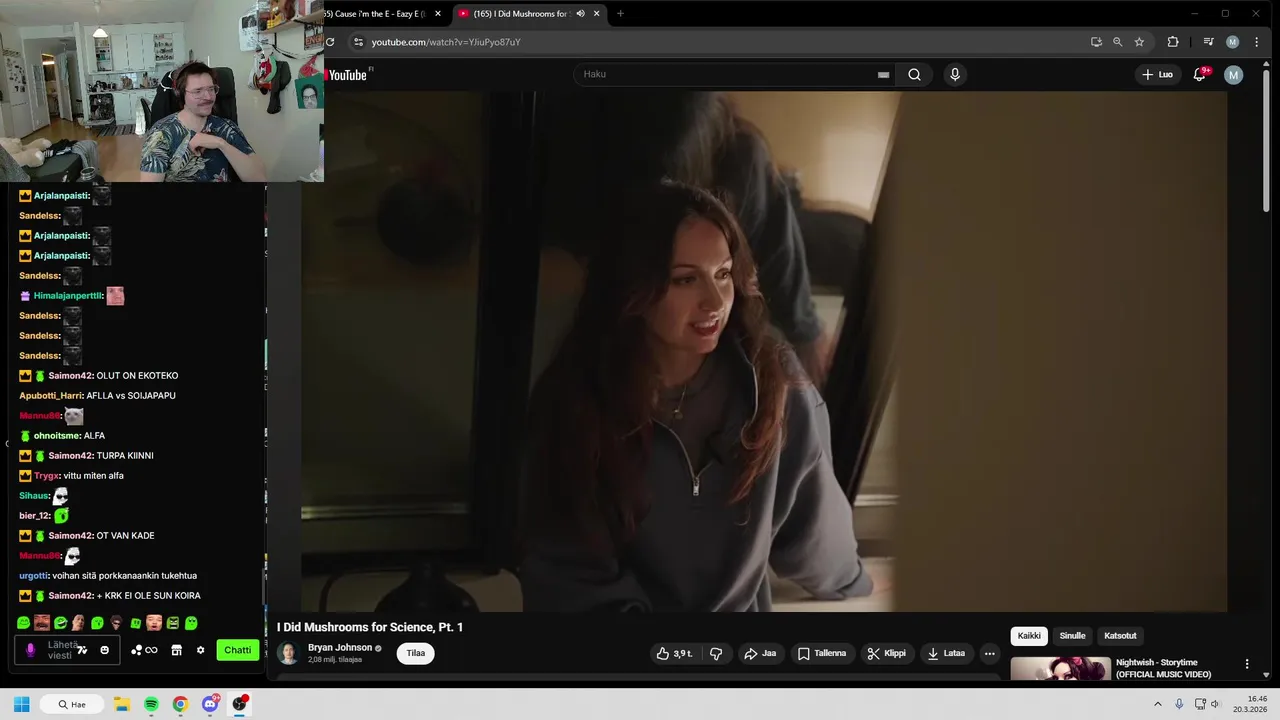1280x720 pixels.
Task: Close the I Did Mushrooms tab
Action: (x=597, y=14)
